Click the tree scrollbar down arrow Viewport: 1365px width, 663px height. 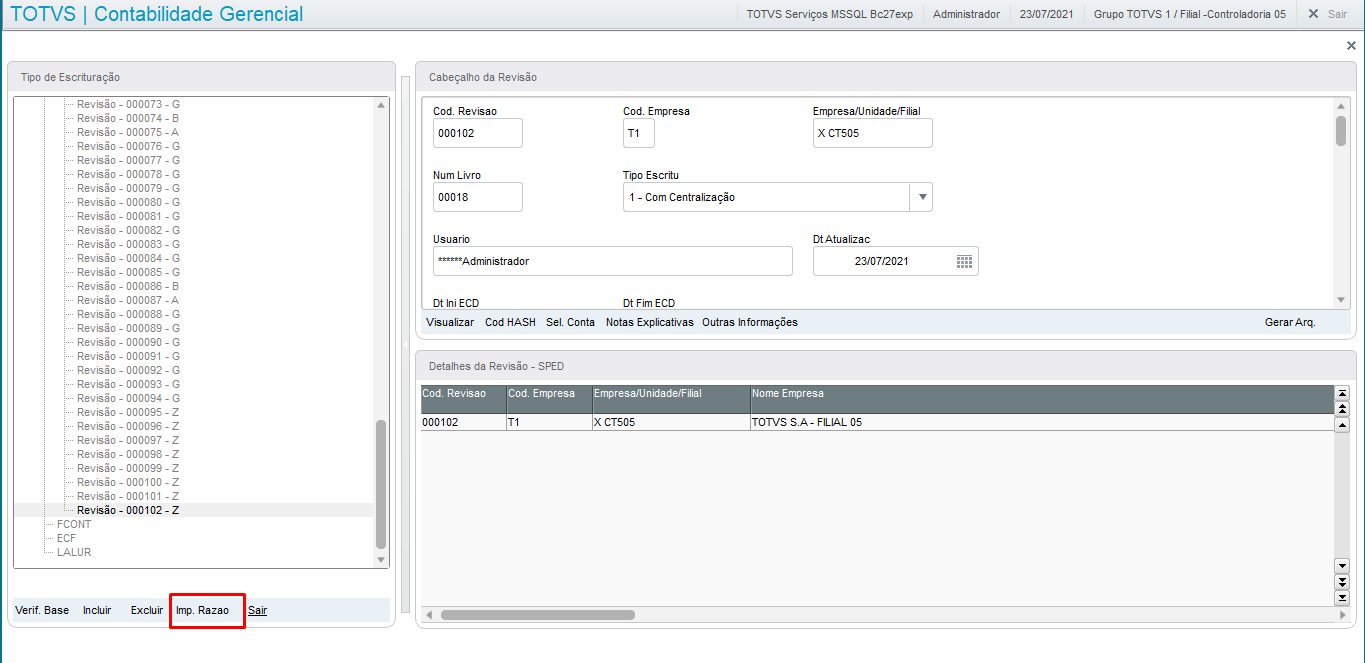(380, 560)
